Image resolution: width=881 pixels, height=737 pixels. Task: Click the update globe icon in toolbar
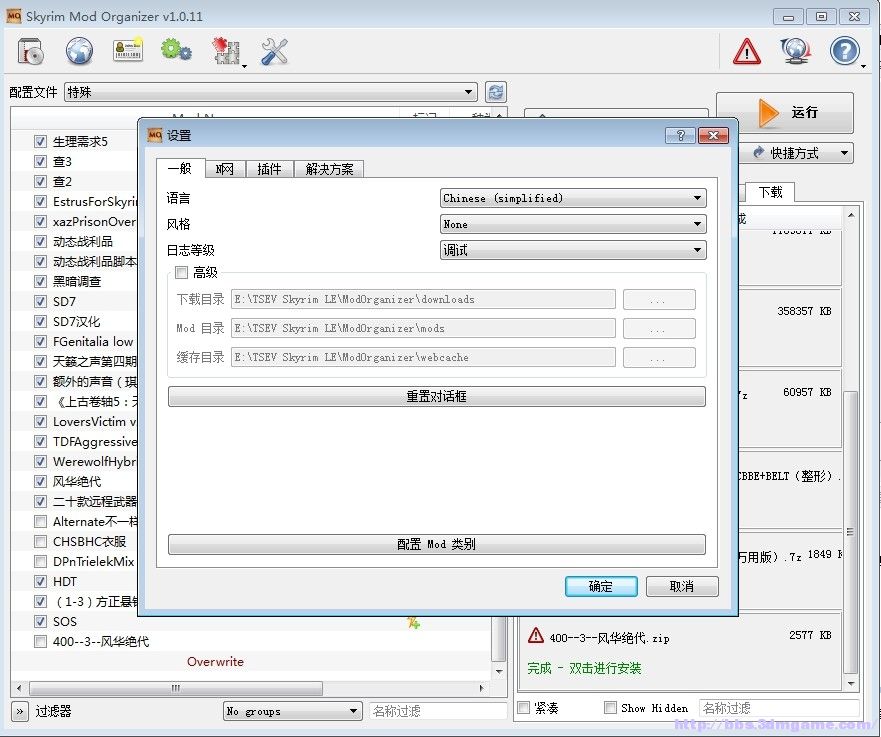(x=796, y=51)
